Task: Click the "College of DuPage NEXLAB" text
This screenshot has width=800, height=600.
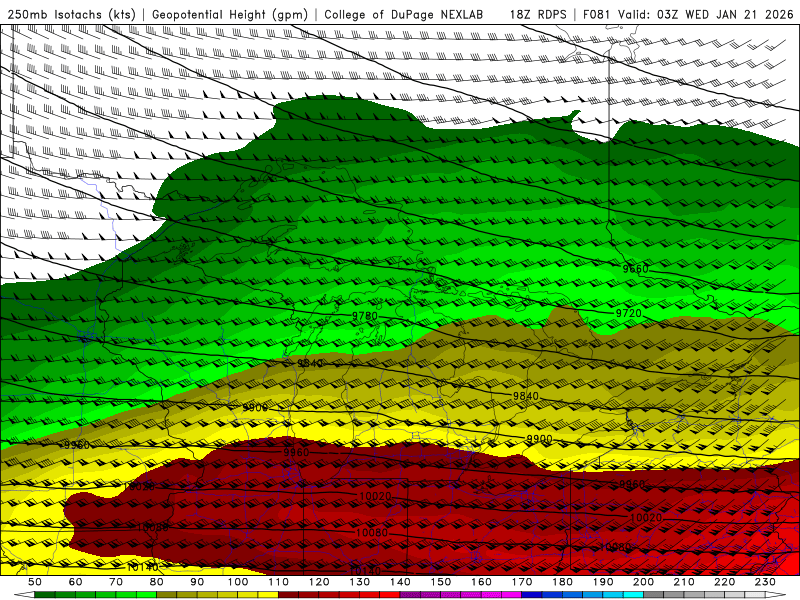Action: pyautogui.click(x=404, y=14)
